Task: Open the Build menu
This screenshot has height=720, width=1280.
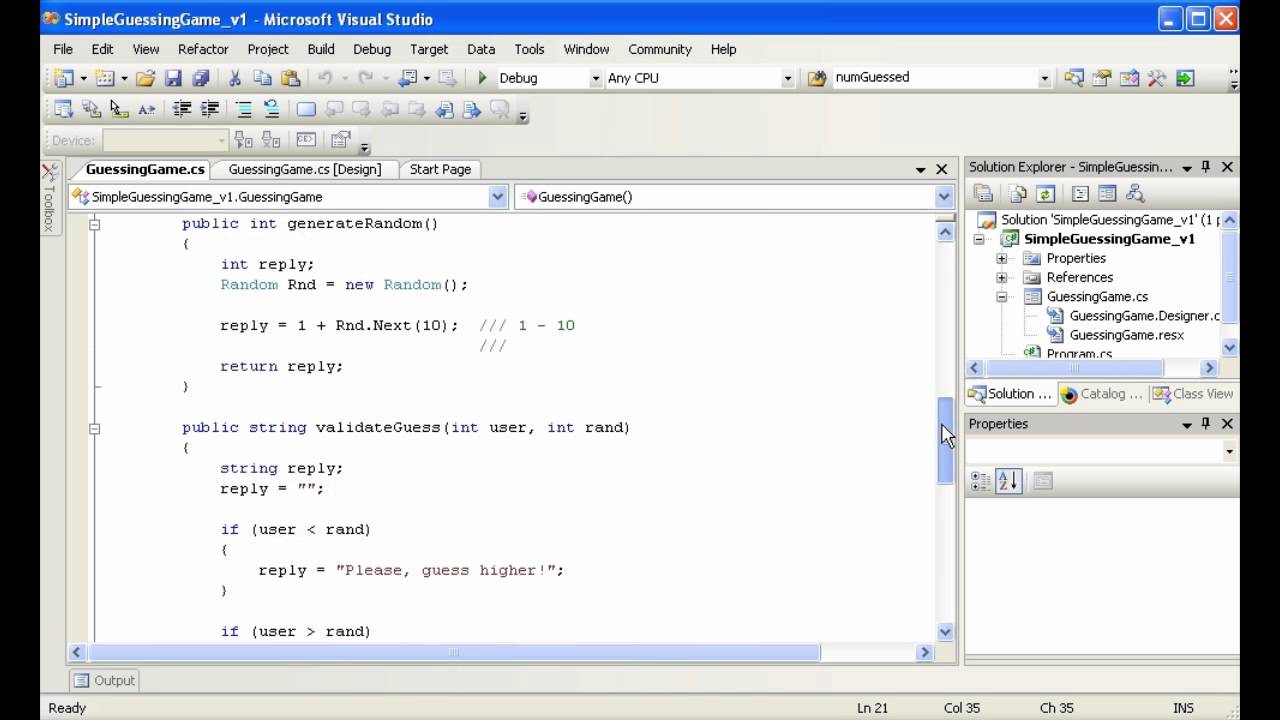Action: 321,49
